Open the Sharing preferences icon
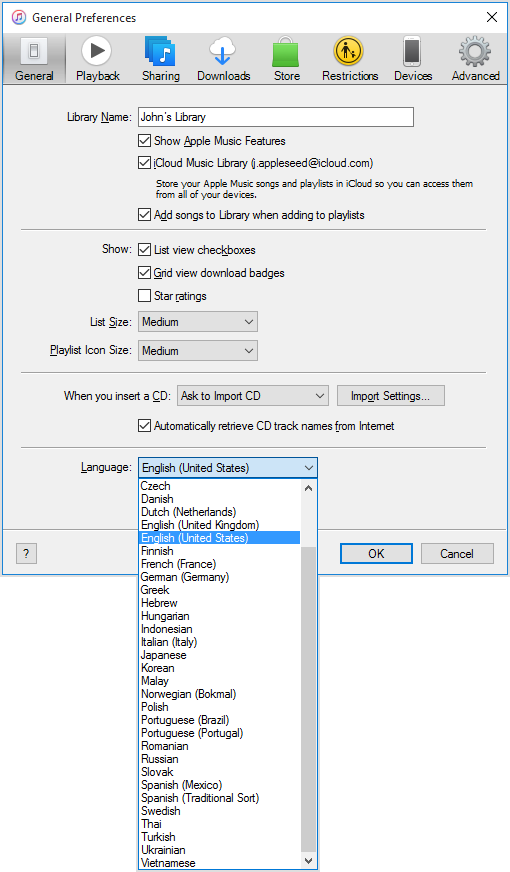This screenshot has height=872, width=510. (x=160, y=51)
